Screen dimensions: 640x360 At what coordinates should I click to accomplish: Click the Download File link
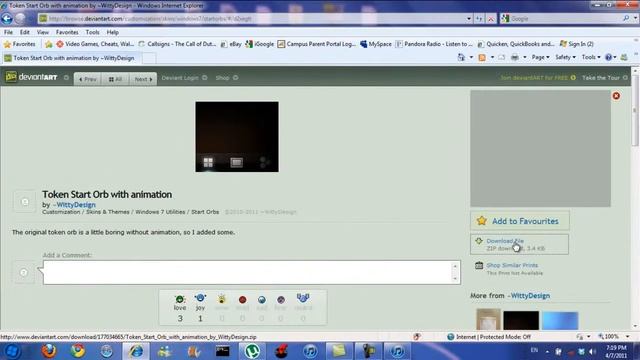[x=505, y=241]
